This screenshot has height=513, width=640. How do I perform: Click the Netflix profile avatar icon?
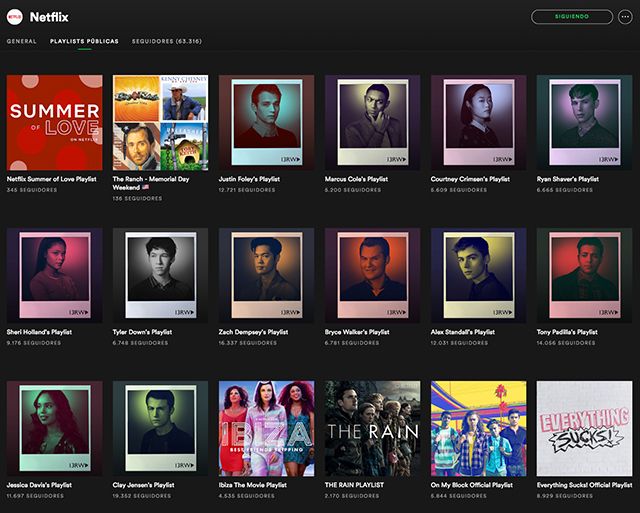coord(14,16)
